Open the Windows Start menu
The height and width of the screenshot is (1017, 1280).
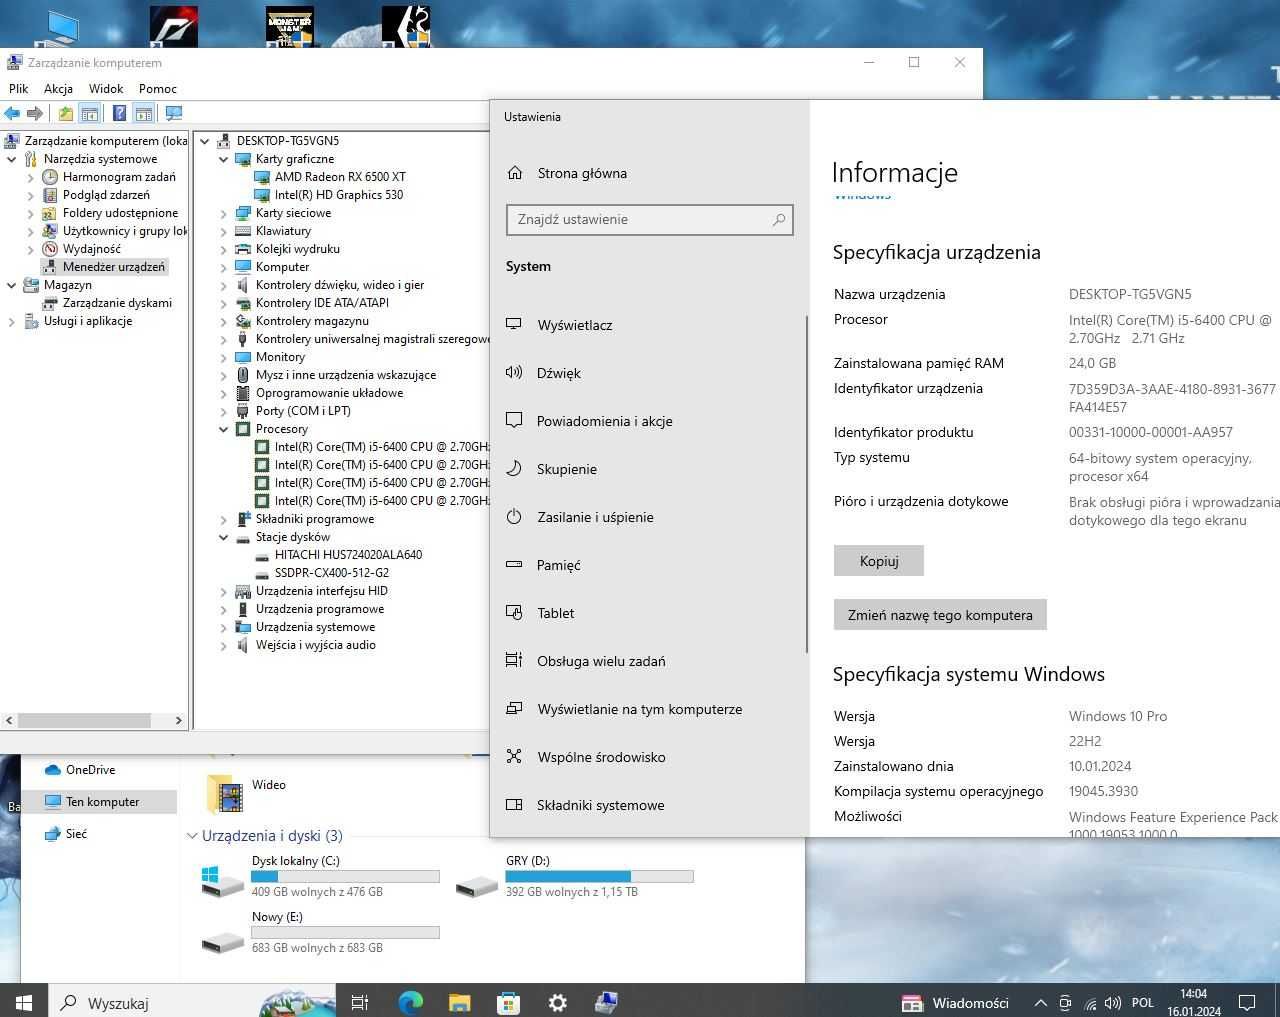click(x=24, y=1002)
